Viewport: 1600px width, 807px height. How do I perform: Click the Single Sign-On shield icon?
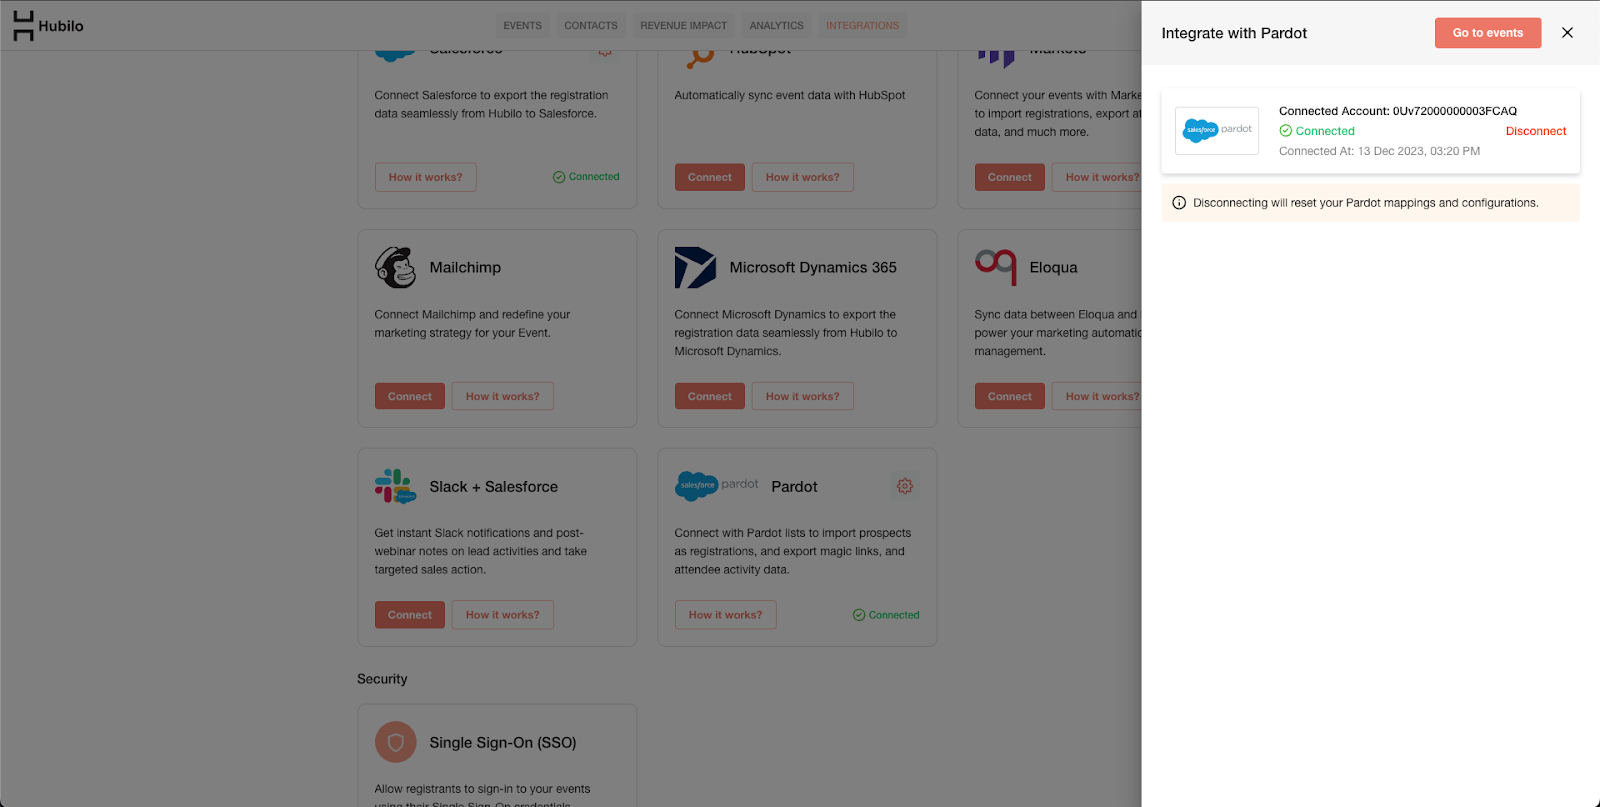pos(395,742)
